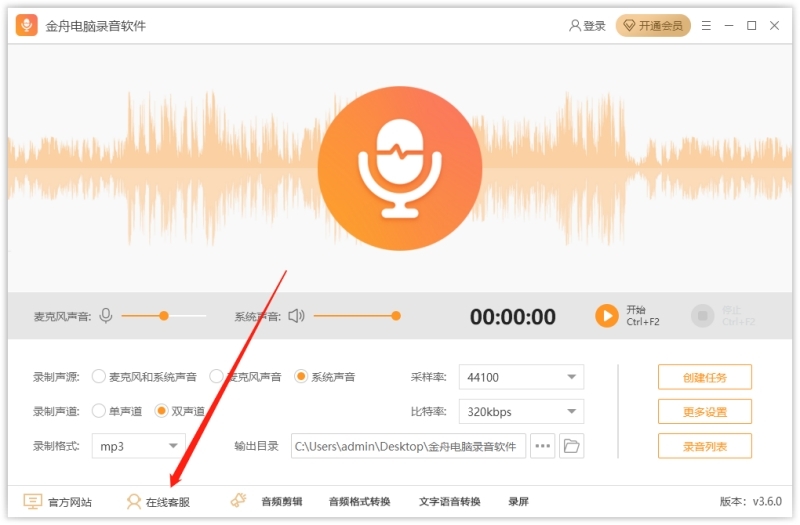Screen dimensions: 800x525
Task: Click the orange app logo icon
Action: 27,25
